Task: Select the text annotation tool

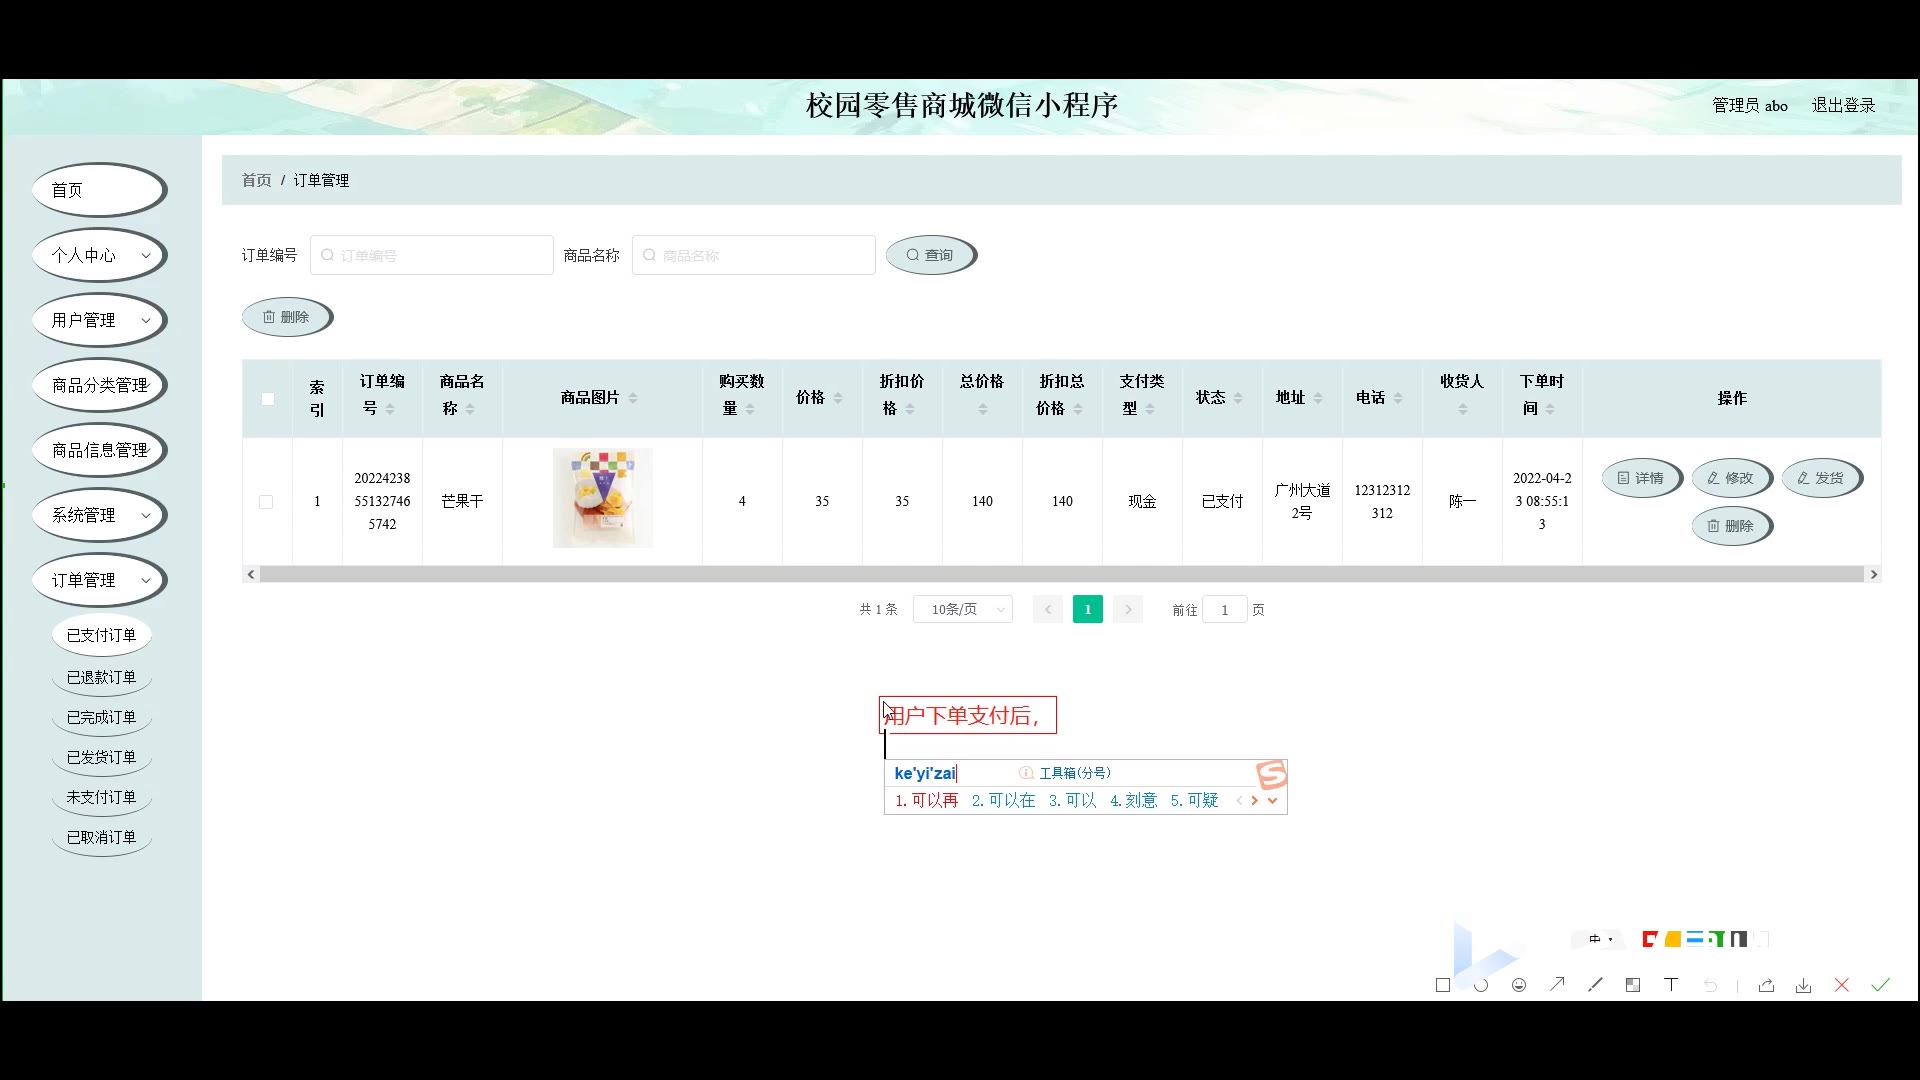Action: pos(1671,985)
